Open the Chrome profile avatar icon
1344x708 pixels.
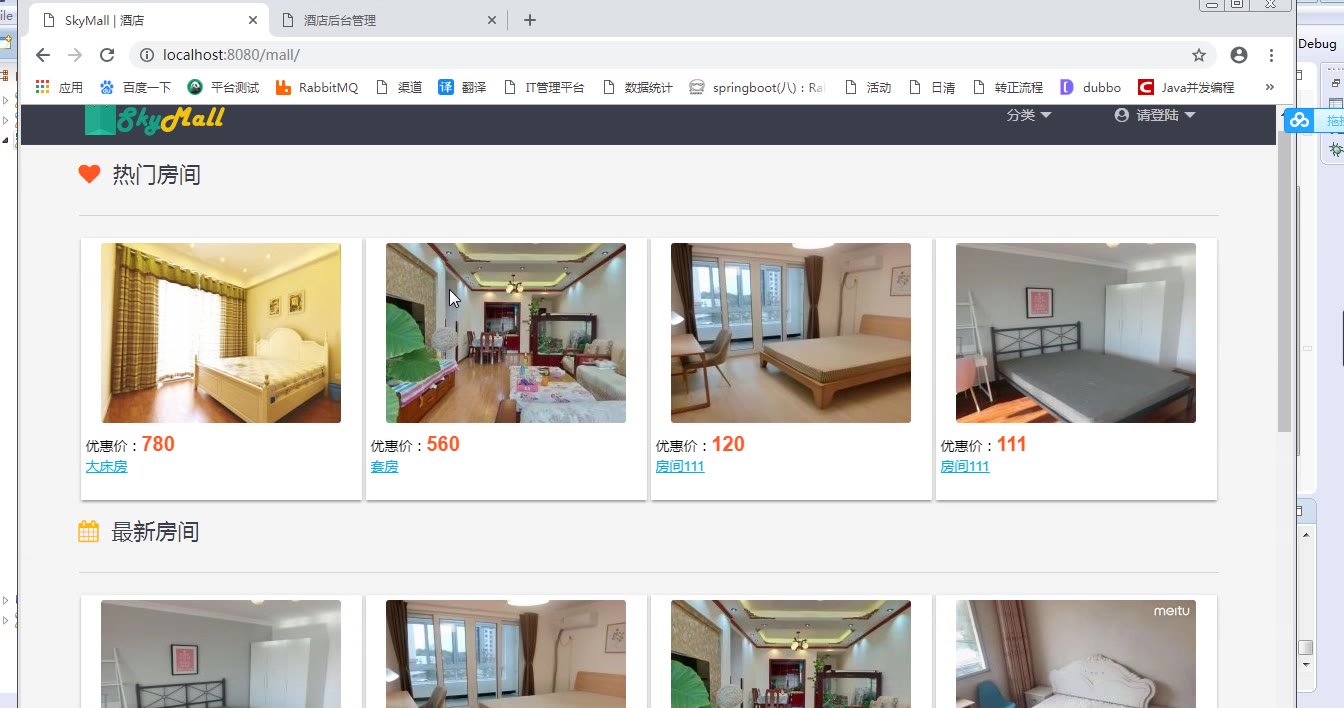tap(1239, 55)
